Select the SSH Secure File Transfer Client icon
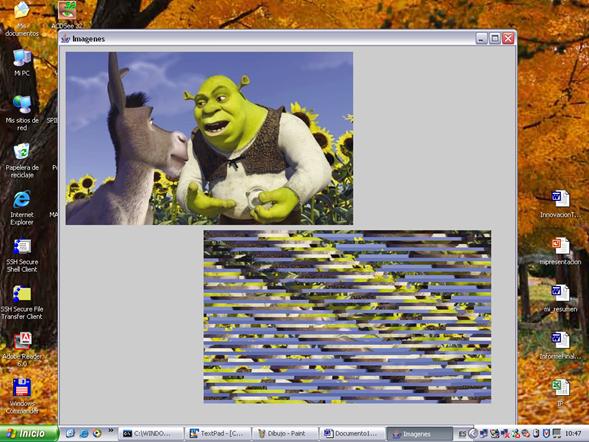This screenshot has width=589, height=442. pos(22,302)
